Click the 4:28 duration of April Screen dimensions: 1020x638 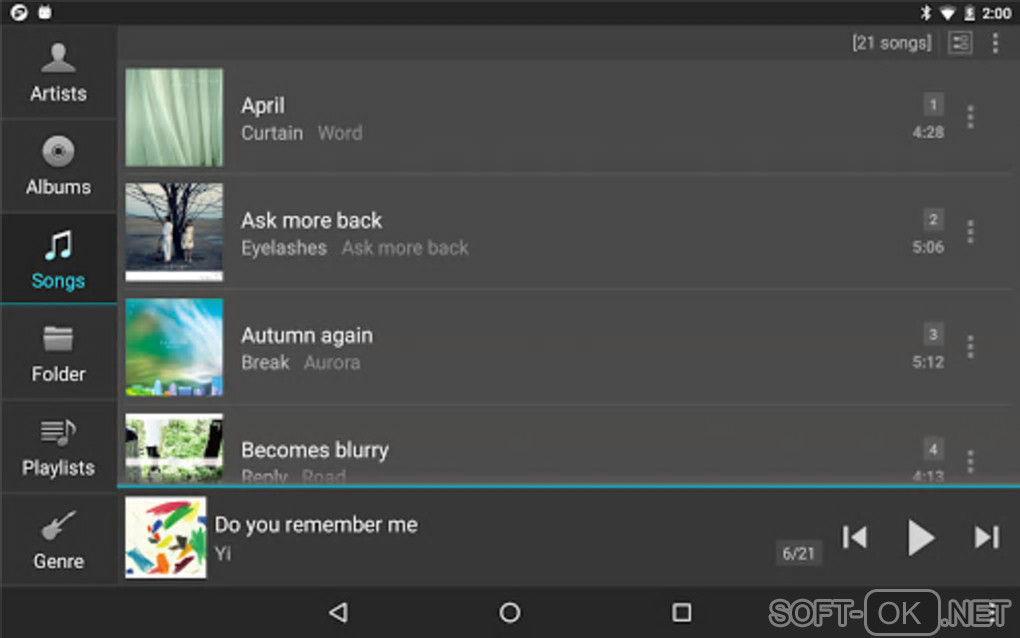click(x=928, y=133)
